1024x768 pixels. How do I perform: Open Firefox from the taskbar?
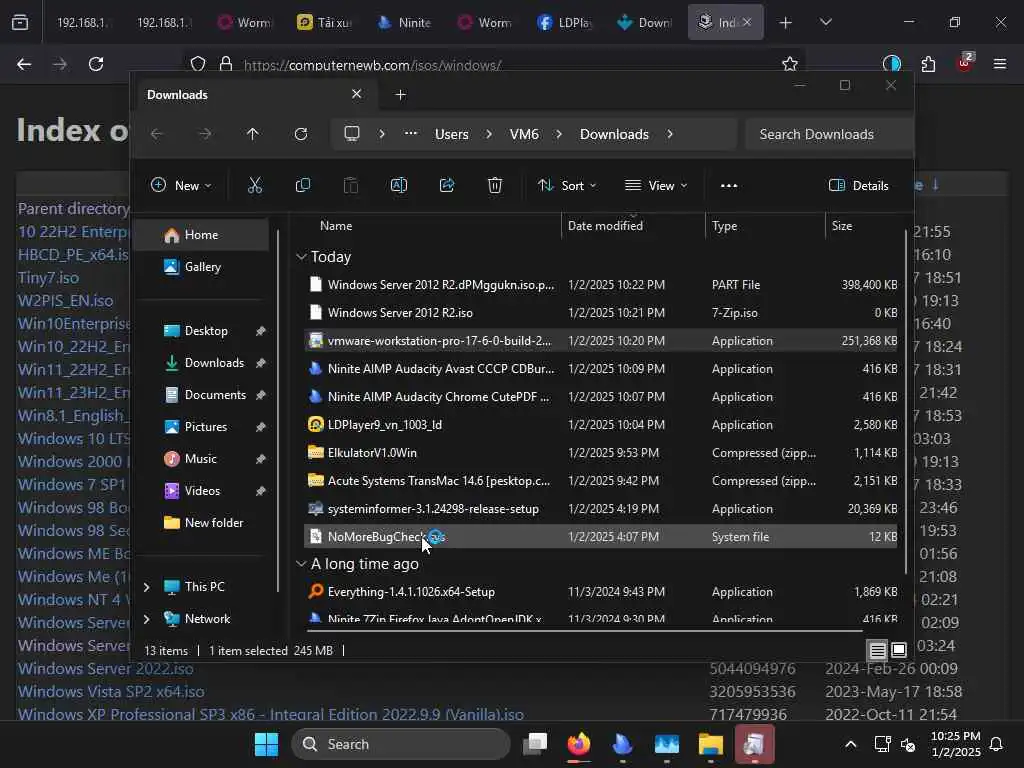coord(579,744)
